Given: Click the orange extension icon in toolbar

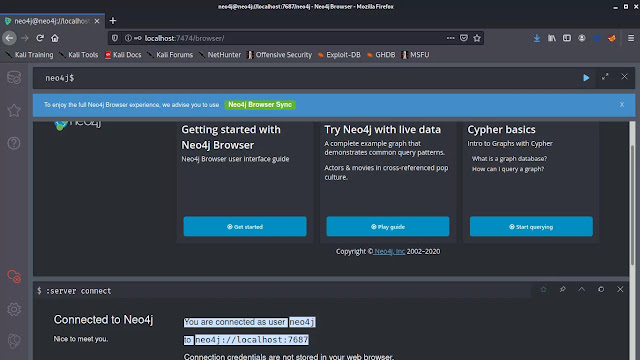Looking at the screenshot, I should 611,38.
